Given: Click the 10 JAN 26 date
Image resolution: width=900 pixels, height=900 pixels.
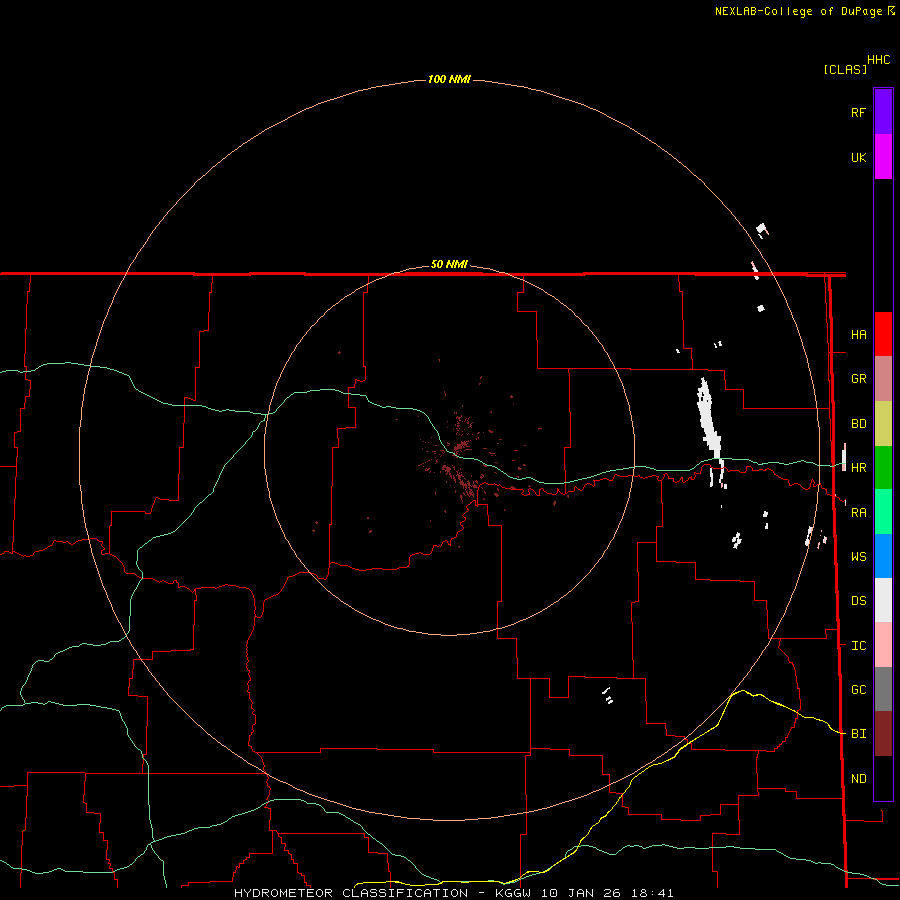Looking at the screenshot, I should pyautogui.click(x=581, y=893).
